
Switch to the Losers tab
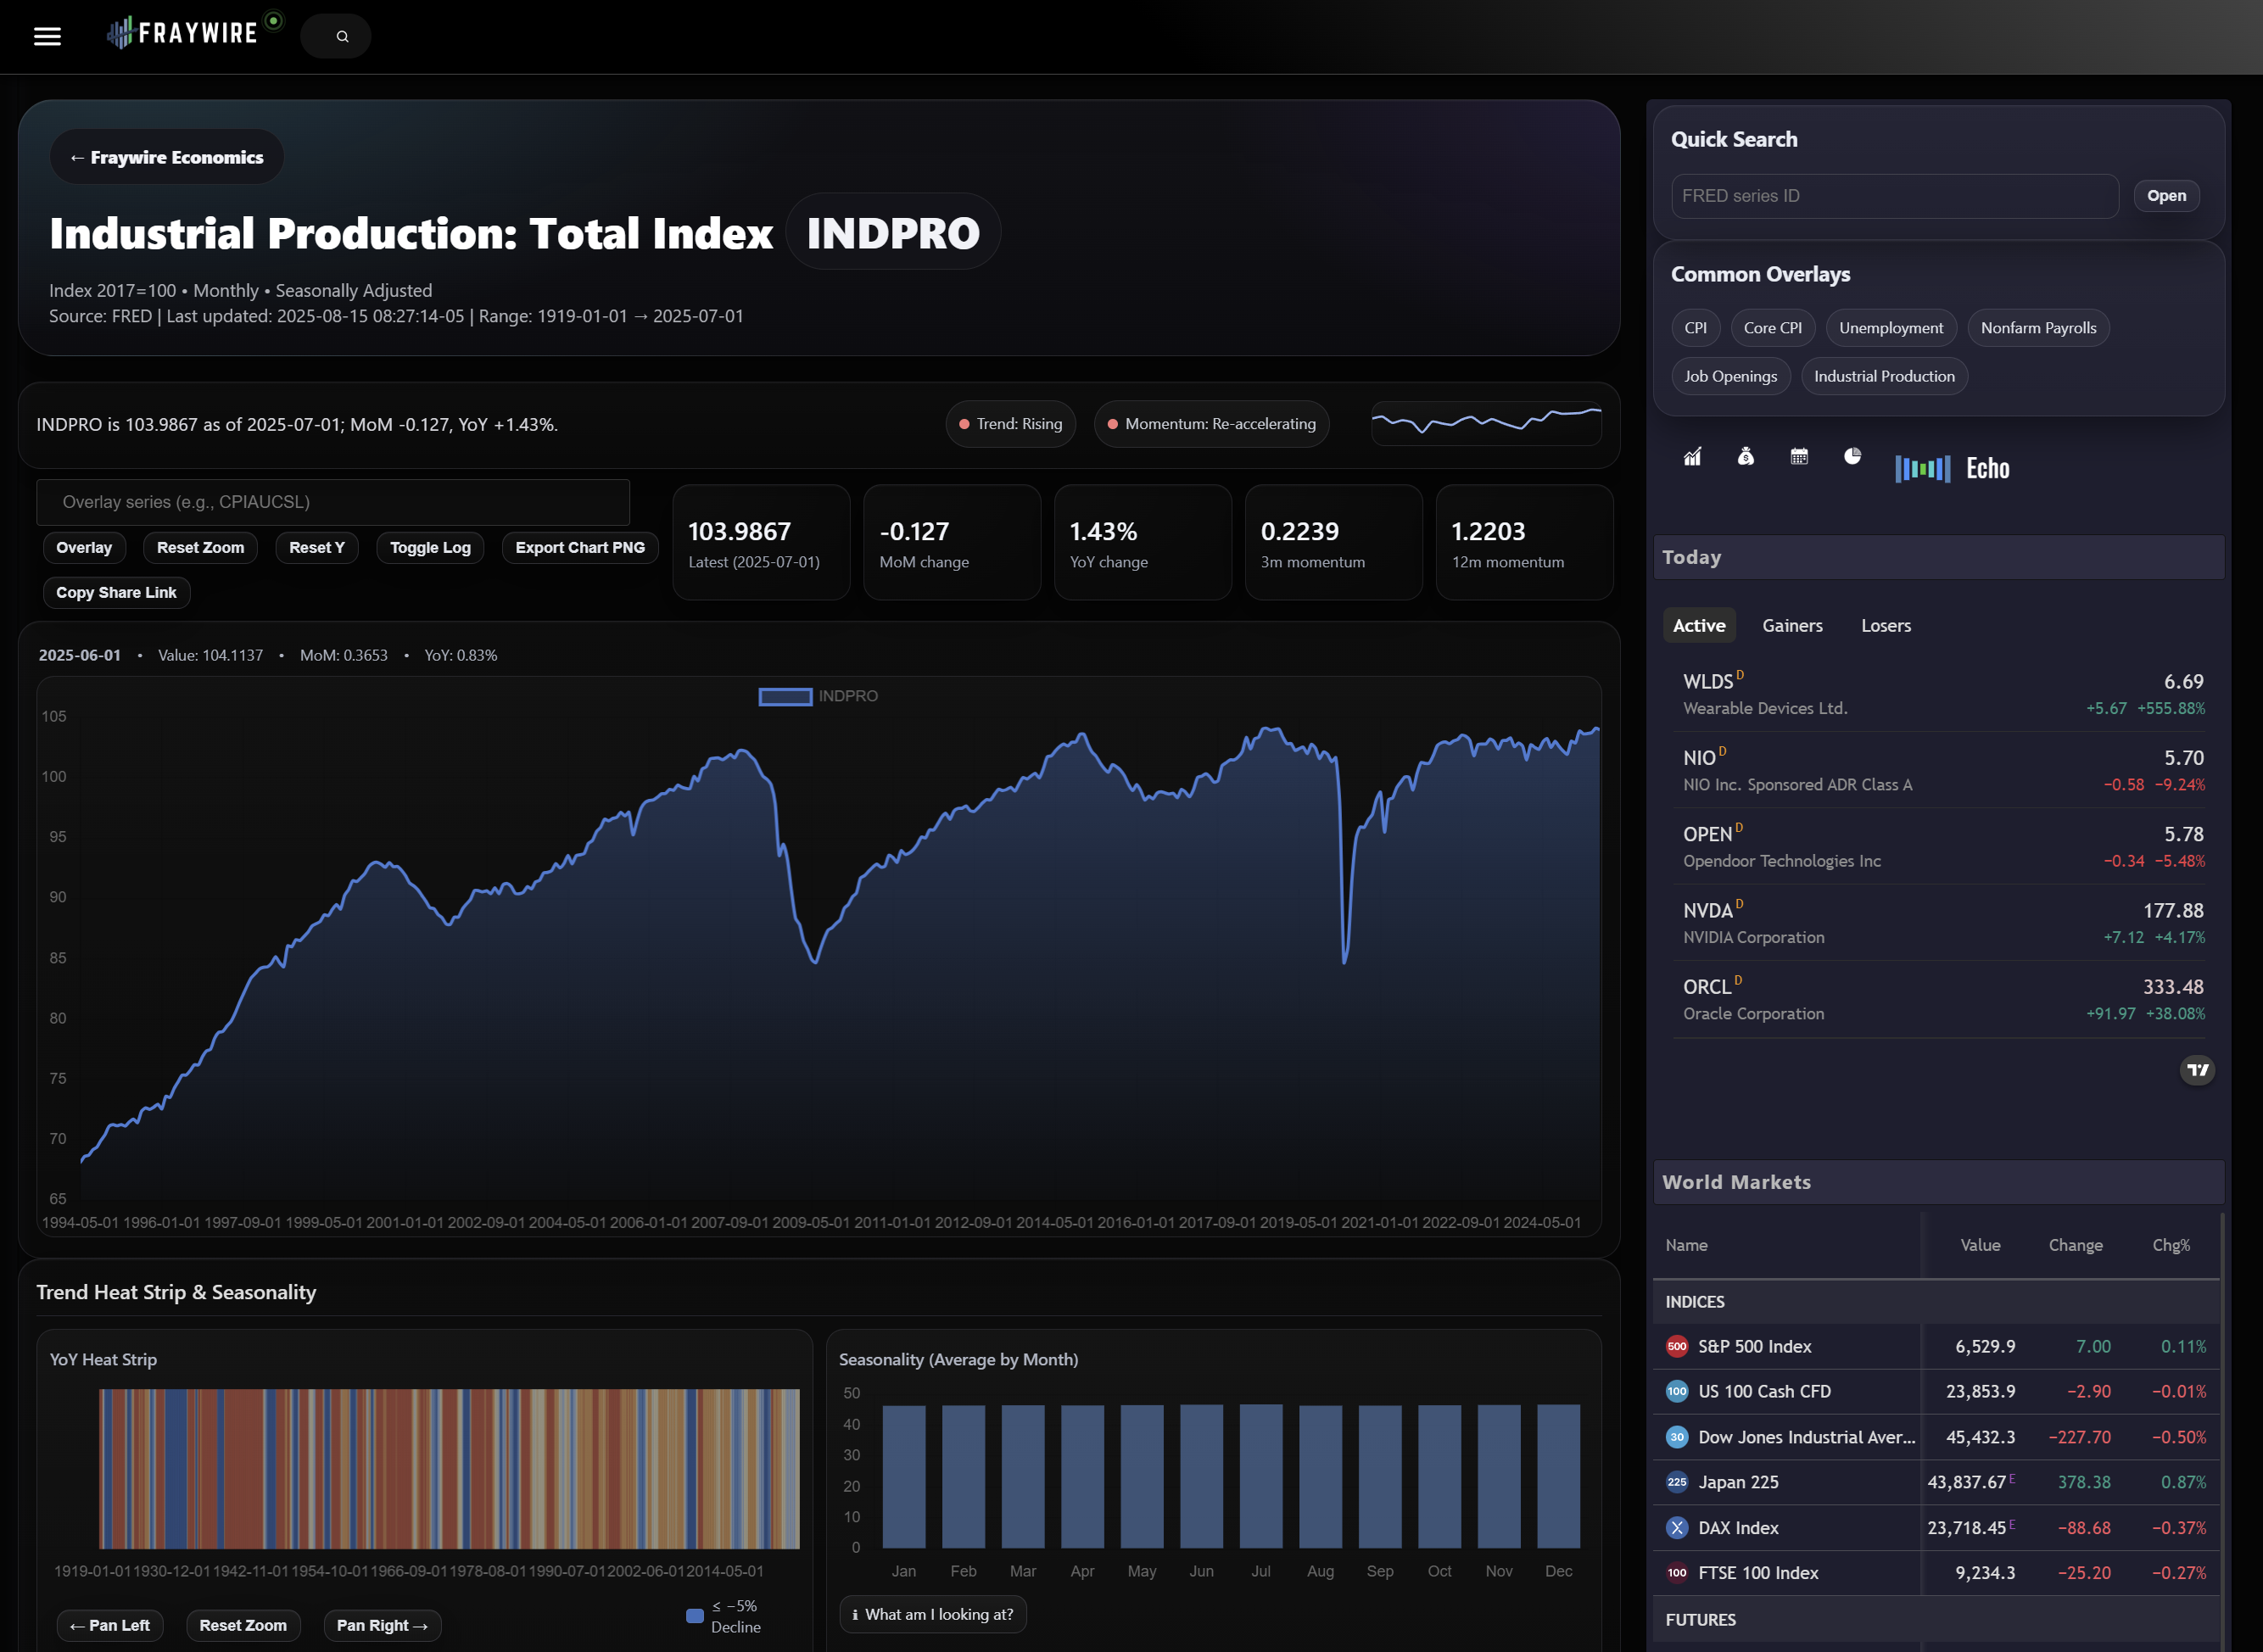click(1885, 626)
